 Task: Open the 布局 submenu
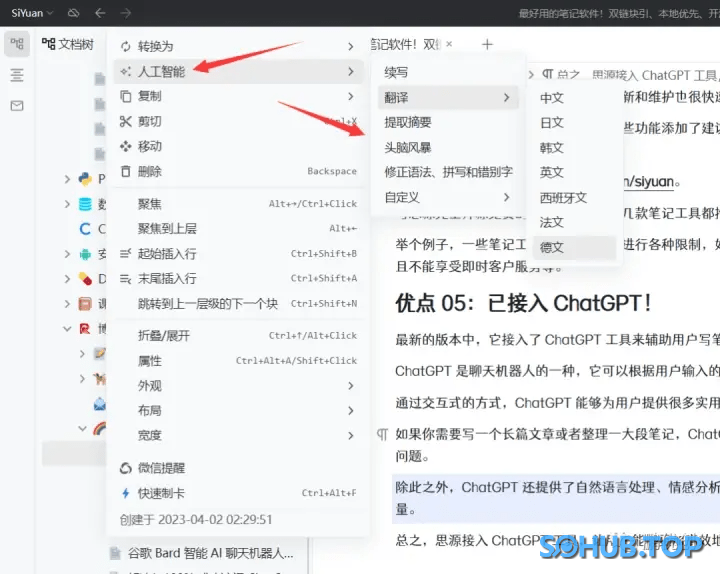pyautogui.click(x=237, y=411)
